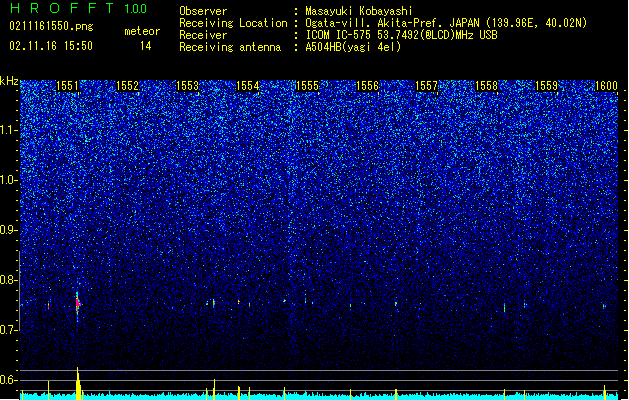Select the Ogata-vill. Akita-Pref. JAPAN location text

click(x=446, y=23)
